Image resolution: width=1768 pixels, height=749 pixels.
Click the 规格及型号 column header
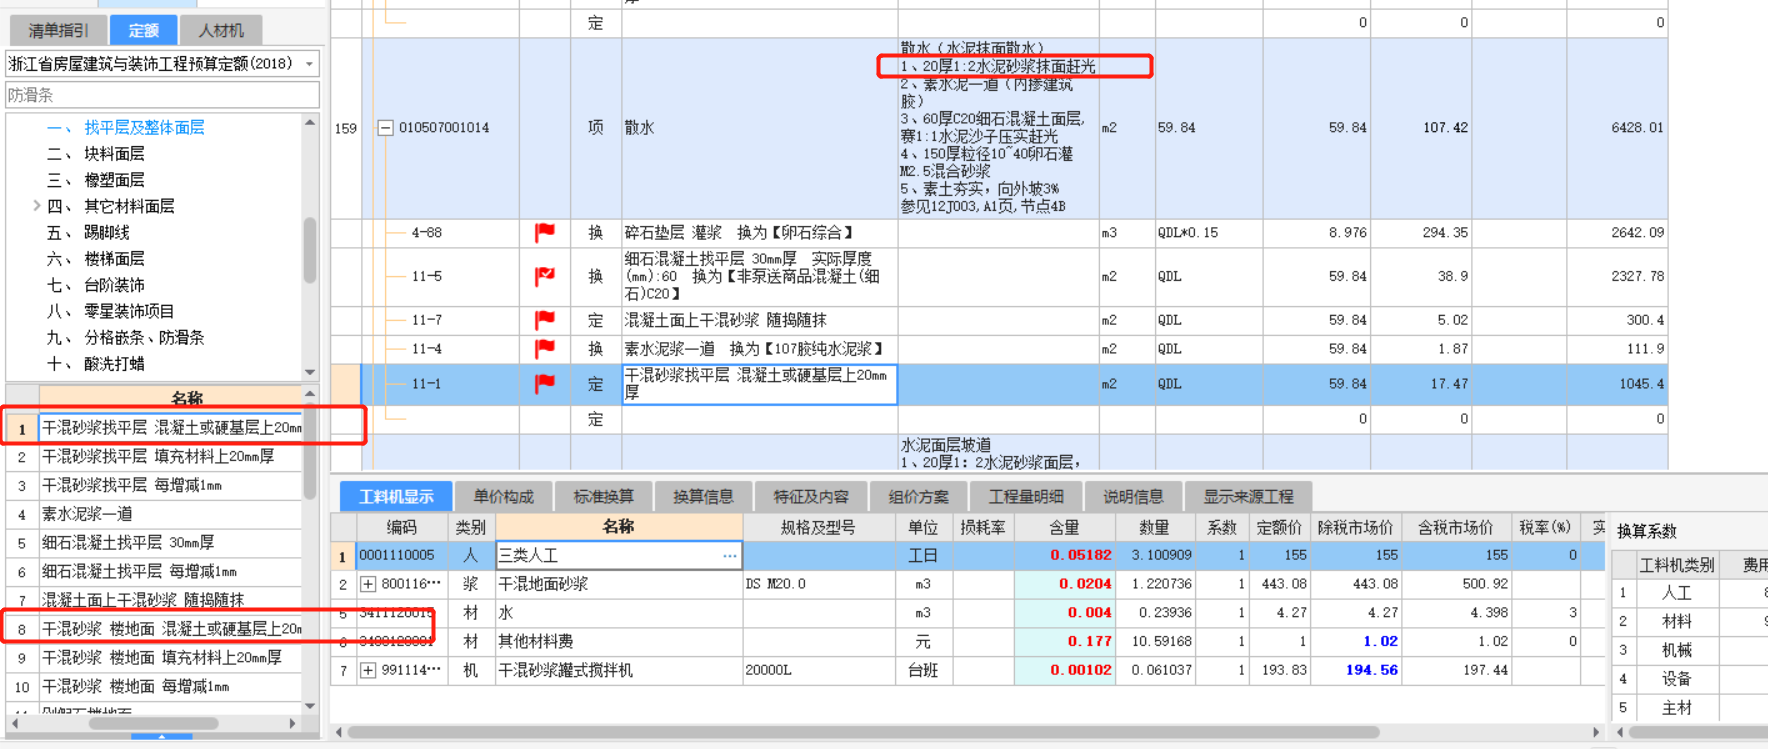pos(818,527)
